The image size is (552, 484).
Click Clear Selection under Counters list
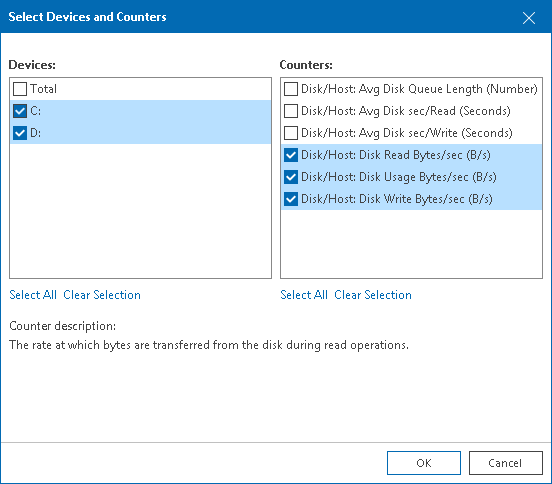pyautogui.click(x=373, y=295)
